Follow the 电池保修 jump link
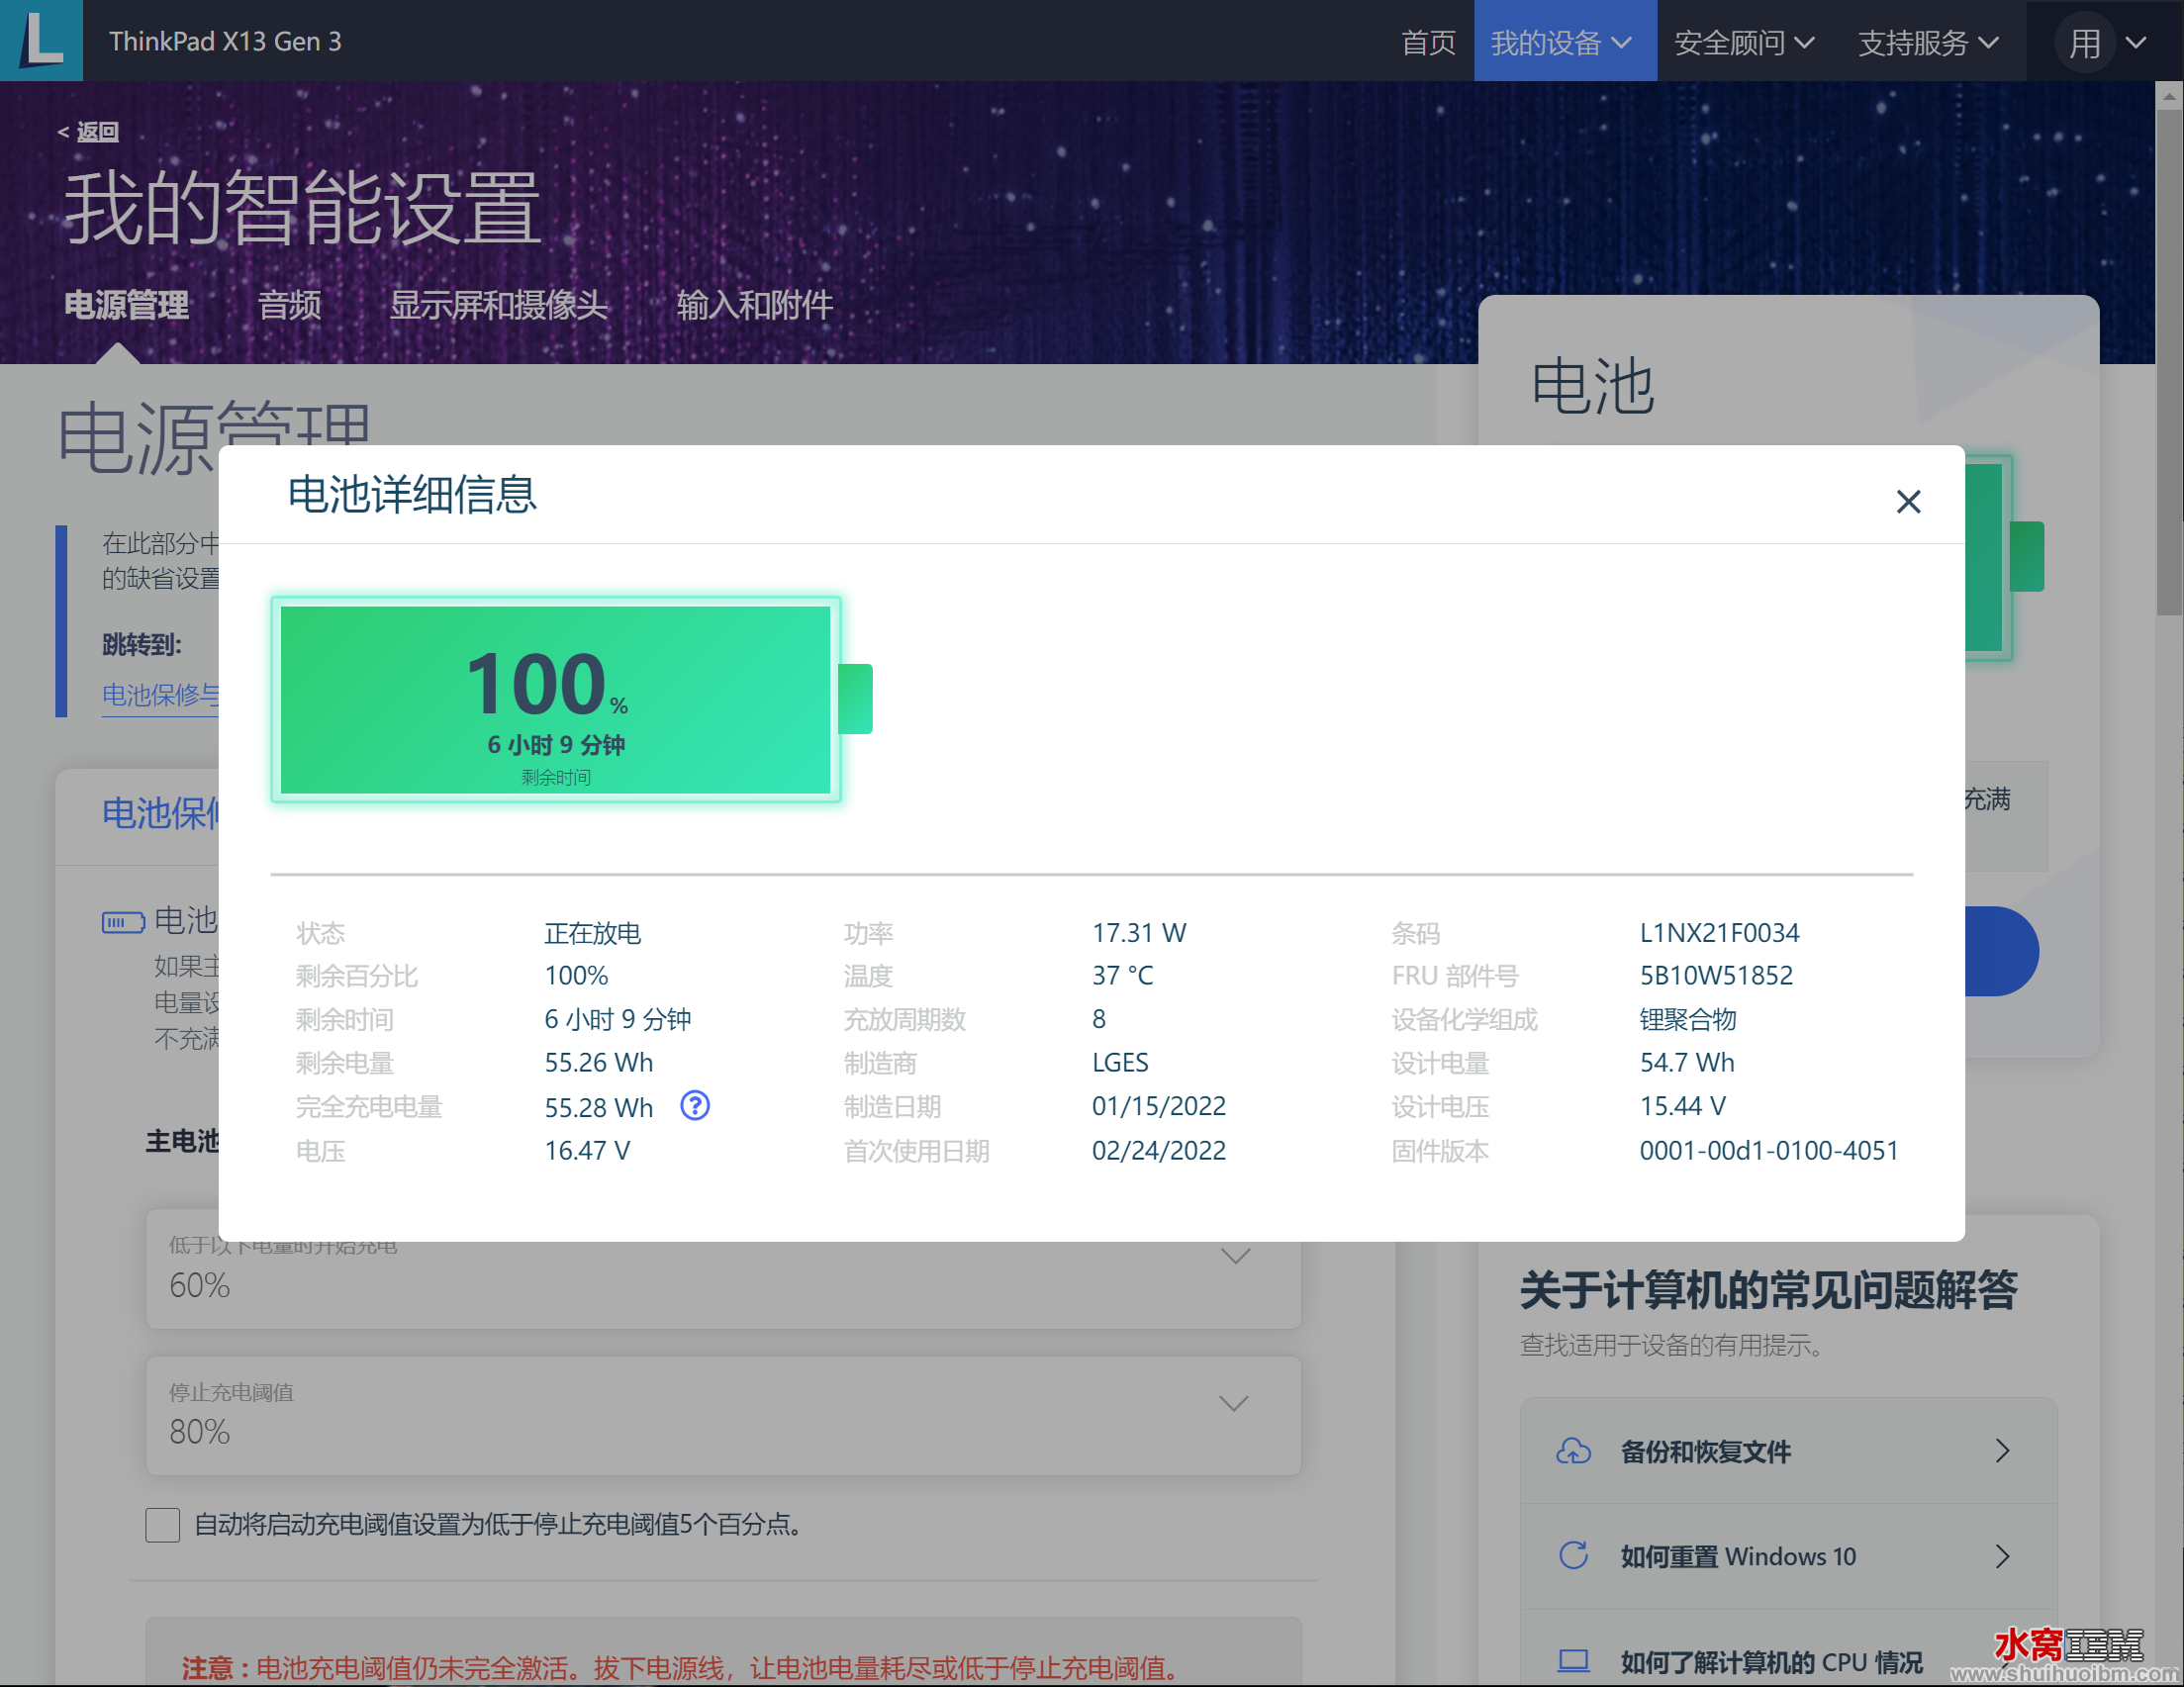Screen dimensions: 2184x1687 pos(160,695)
